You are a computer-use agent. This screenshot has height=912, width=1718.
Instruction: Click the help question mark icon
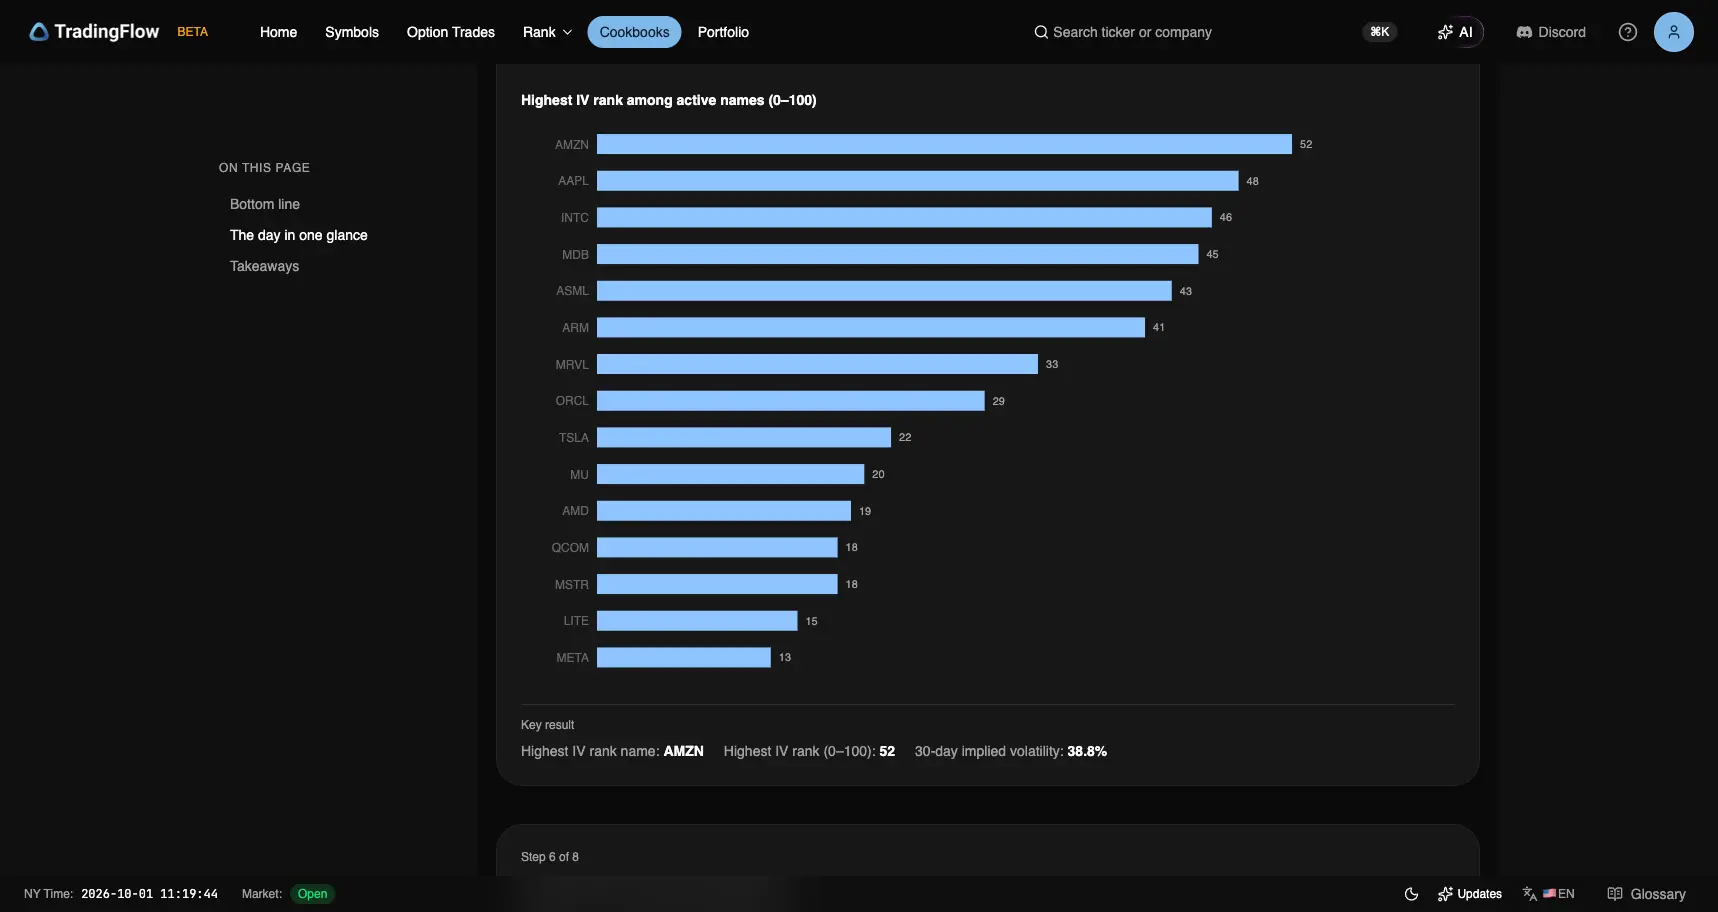tap(1628, 32)
